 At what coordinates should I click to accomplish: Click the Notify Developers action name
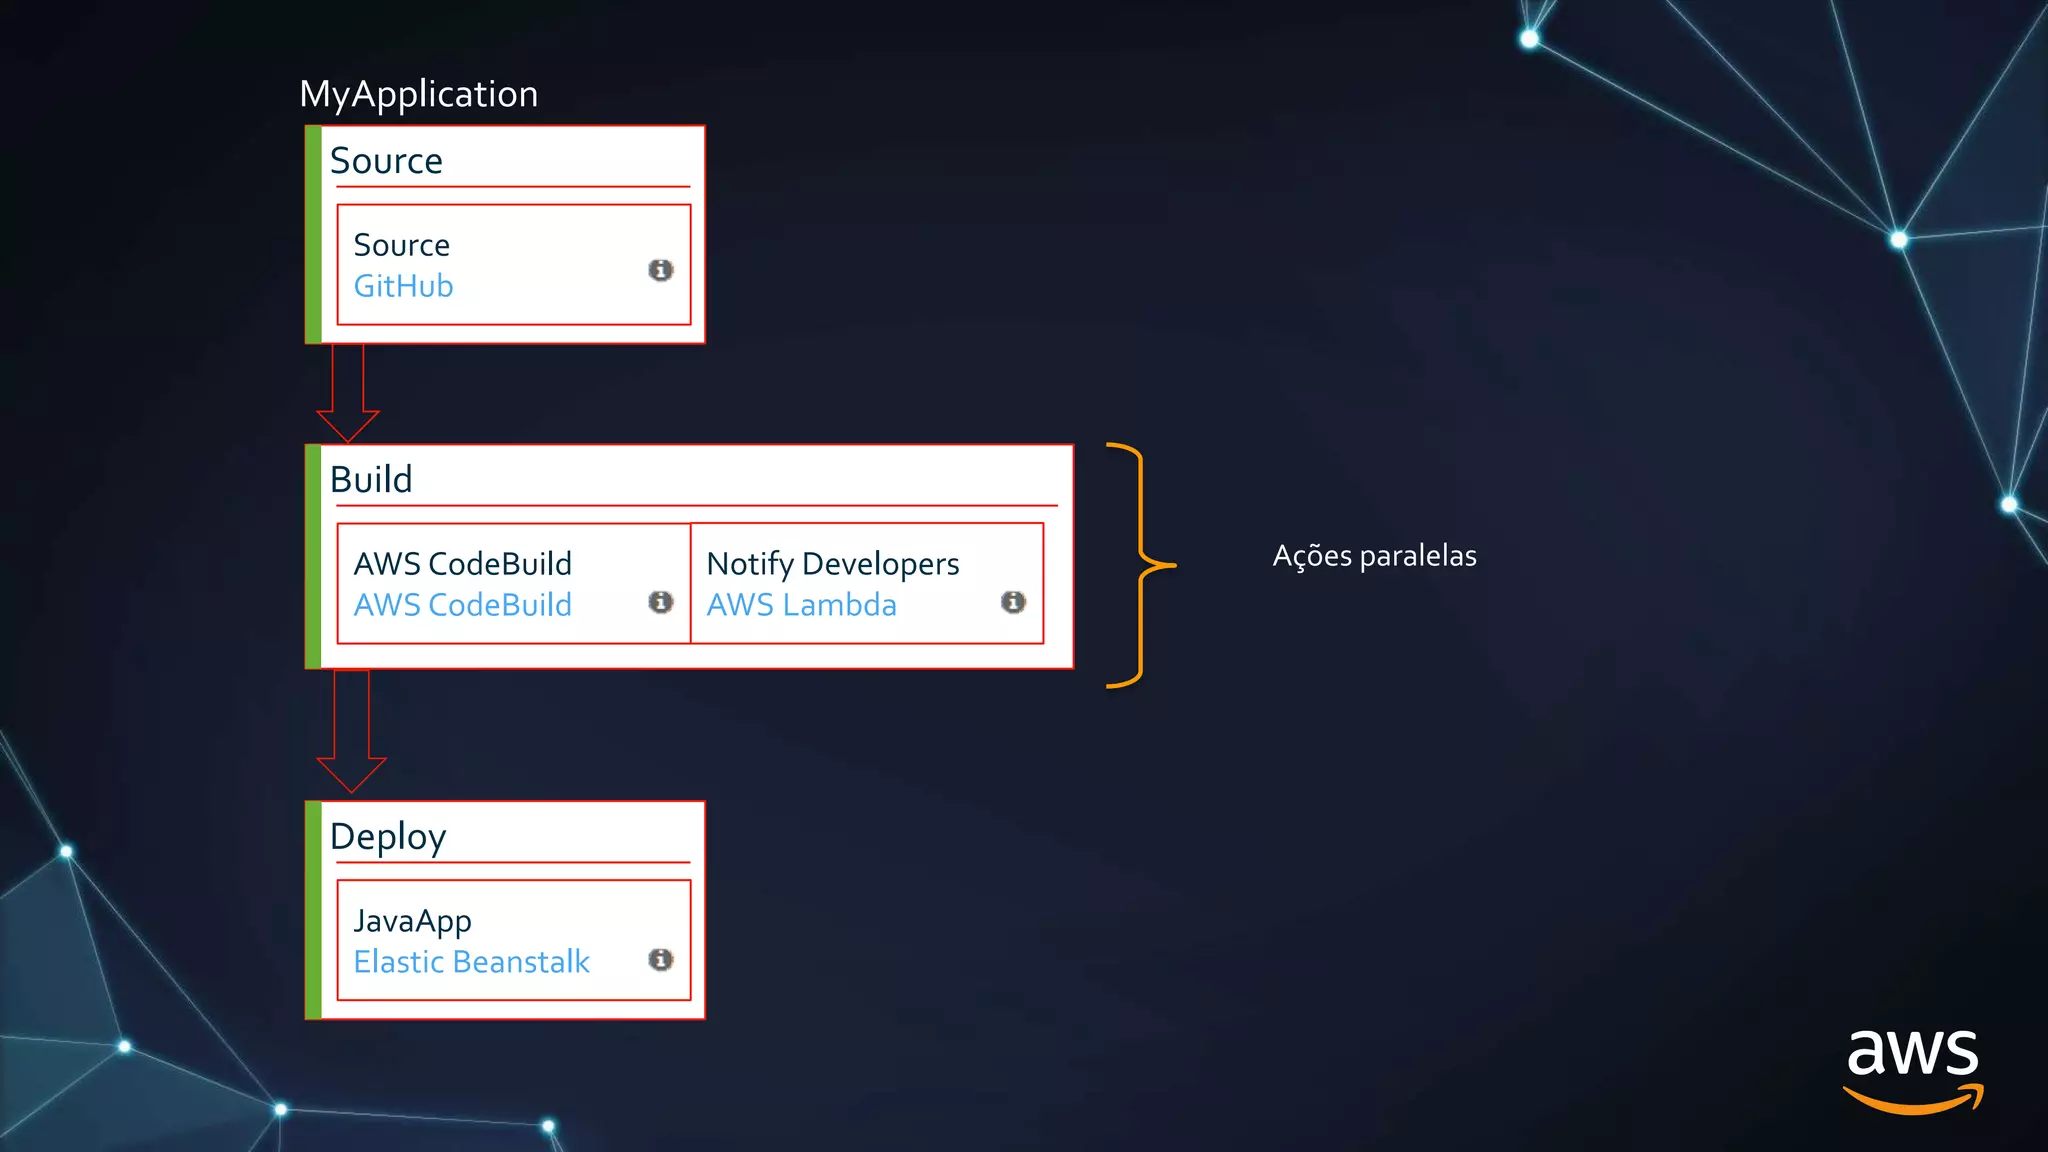(x=832, y=565)
